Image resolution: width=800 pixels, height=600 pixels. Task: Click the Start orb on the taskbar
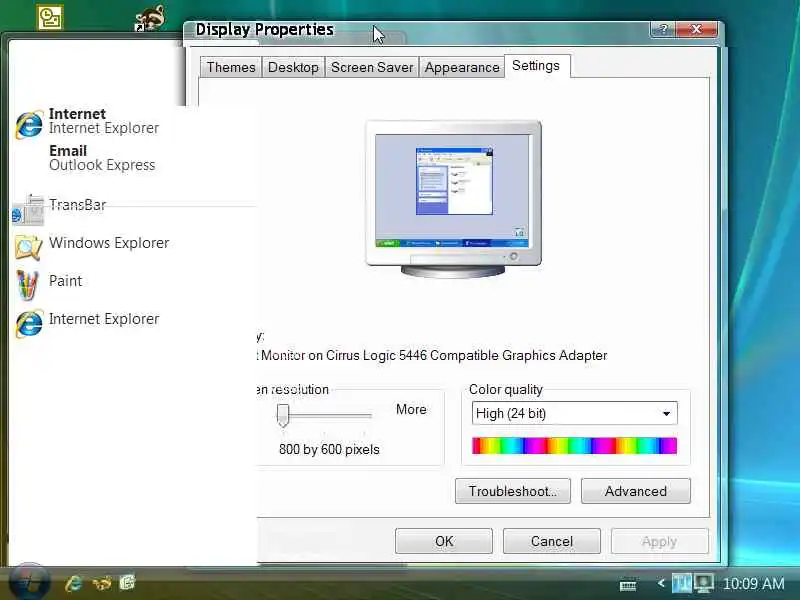(29, 582)
